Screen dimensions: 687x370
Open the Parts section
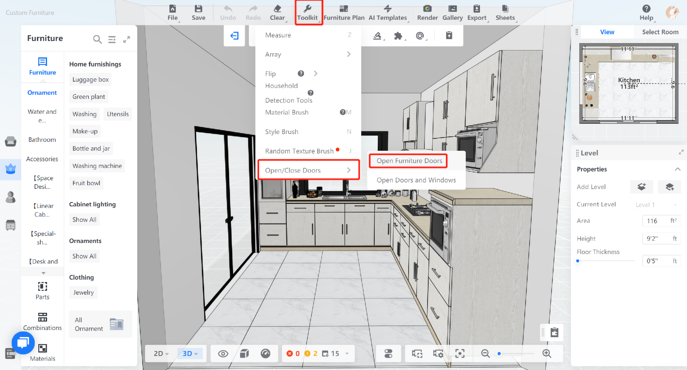click(42, 291)
